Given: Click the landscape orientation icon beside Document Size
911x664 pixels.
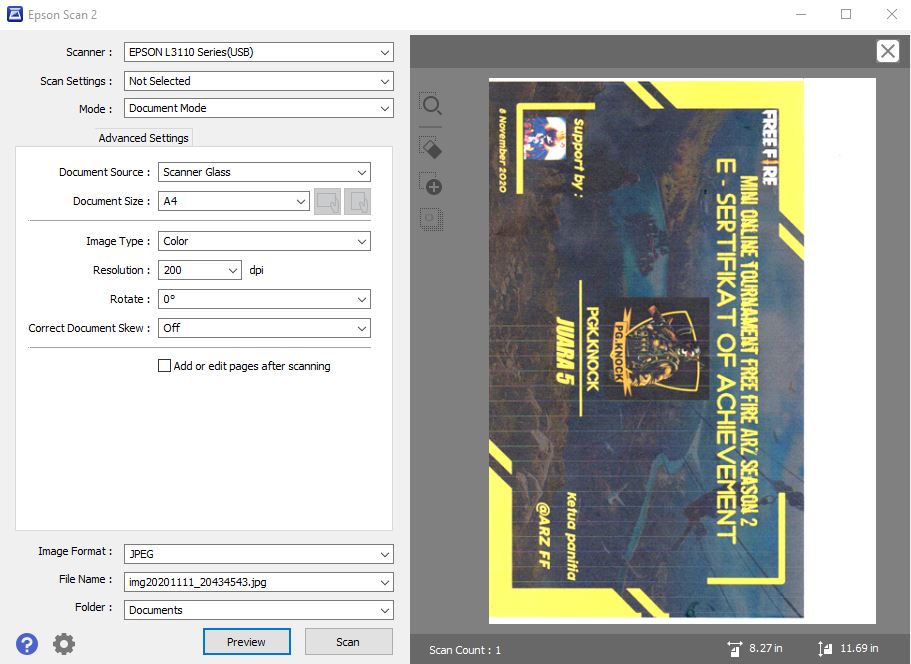Looking at the screenshot, I should [x=328, y=202].
